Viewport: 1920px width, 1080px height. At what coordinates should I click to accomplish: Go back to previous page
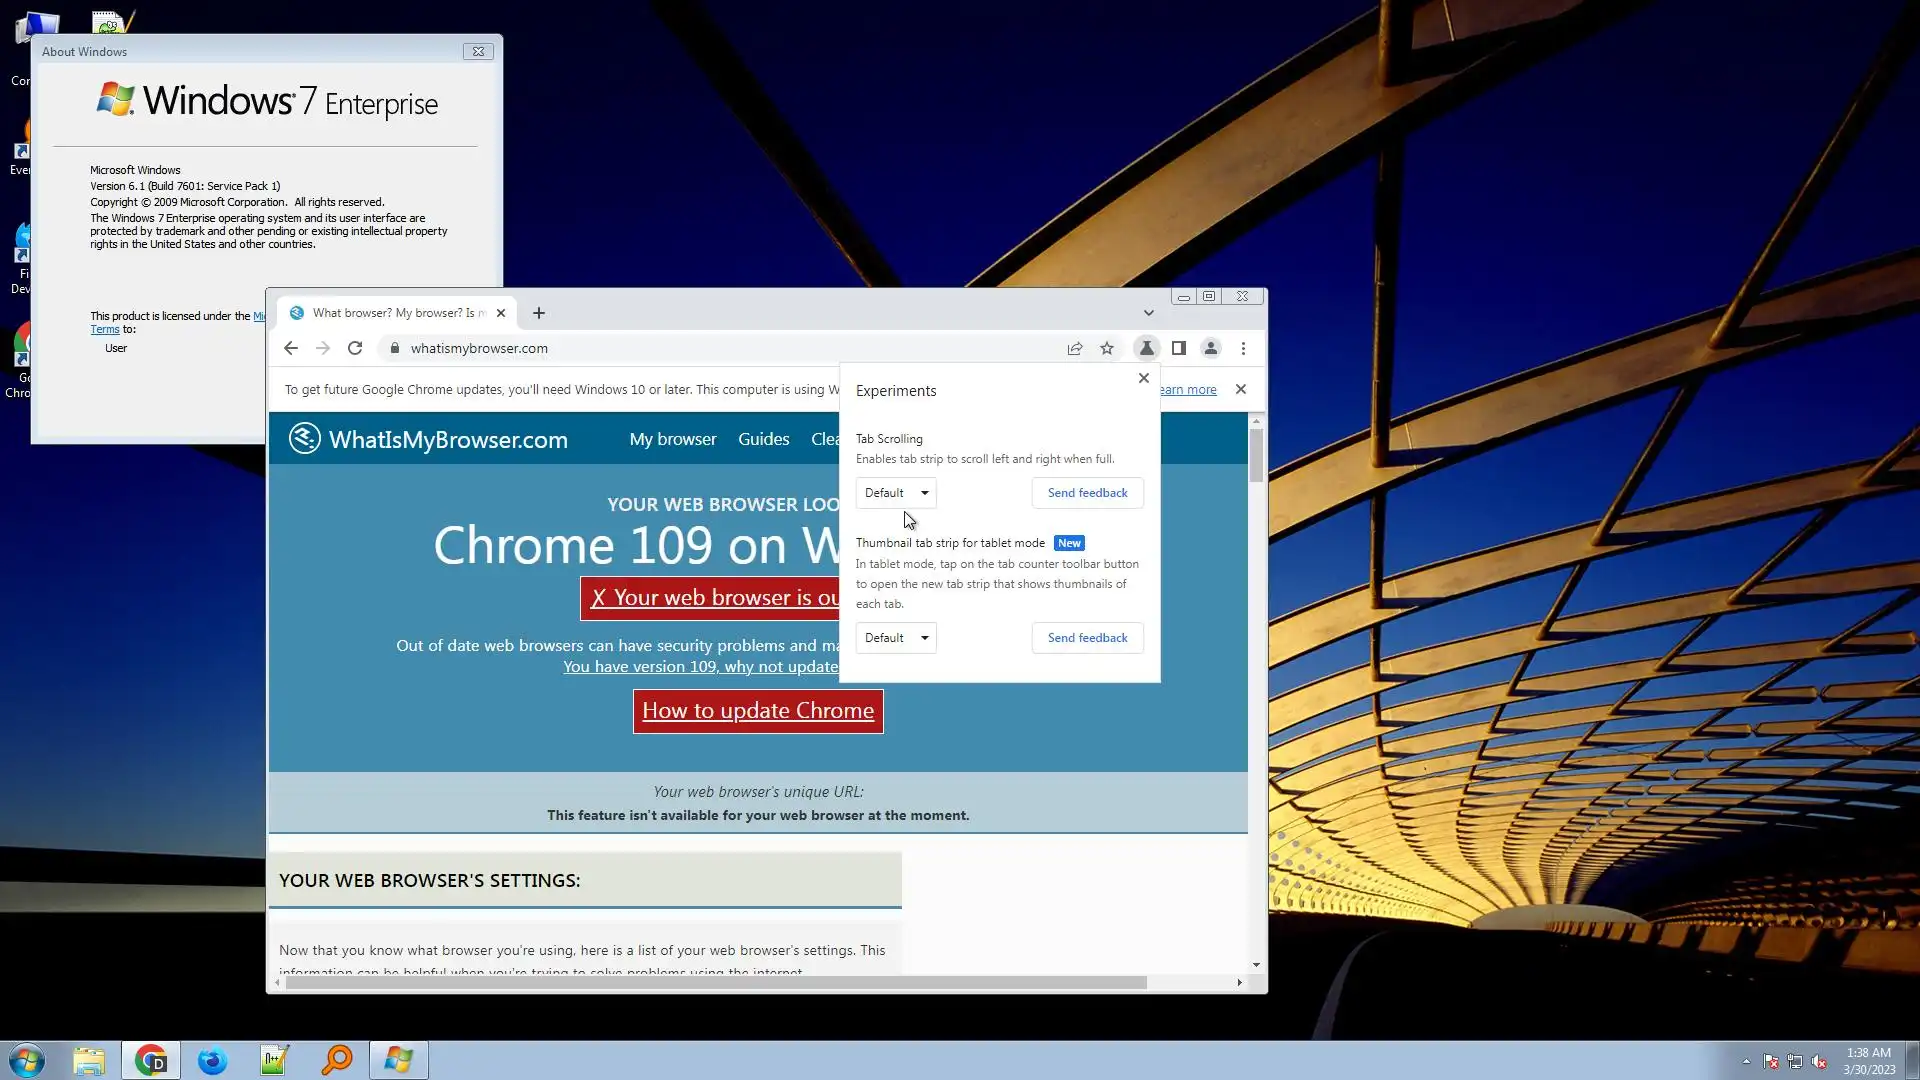pos(291,348)
